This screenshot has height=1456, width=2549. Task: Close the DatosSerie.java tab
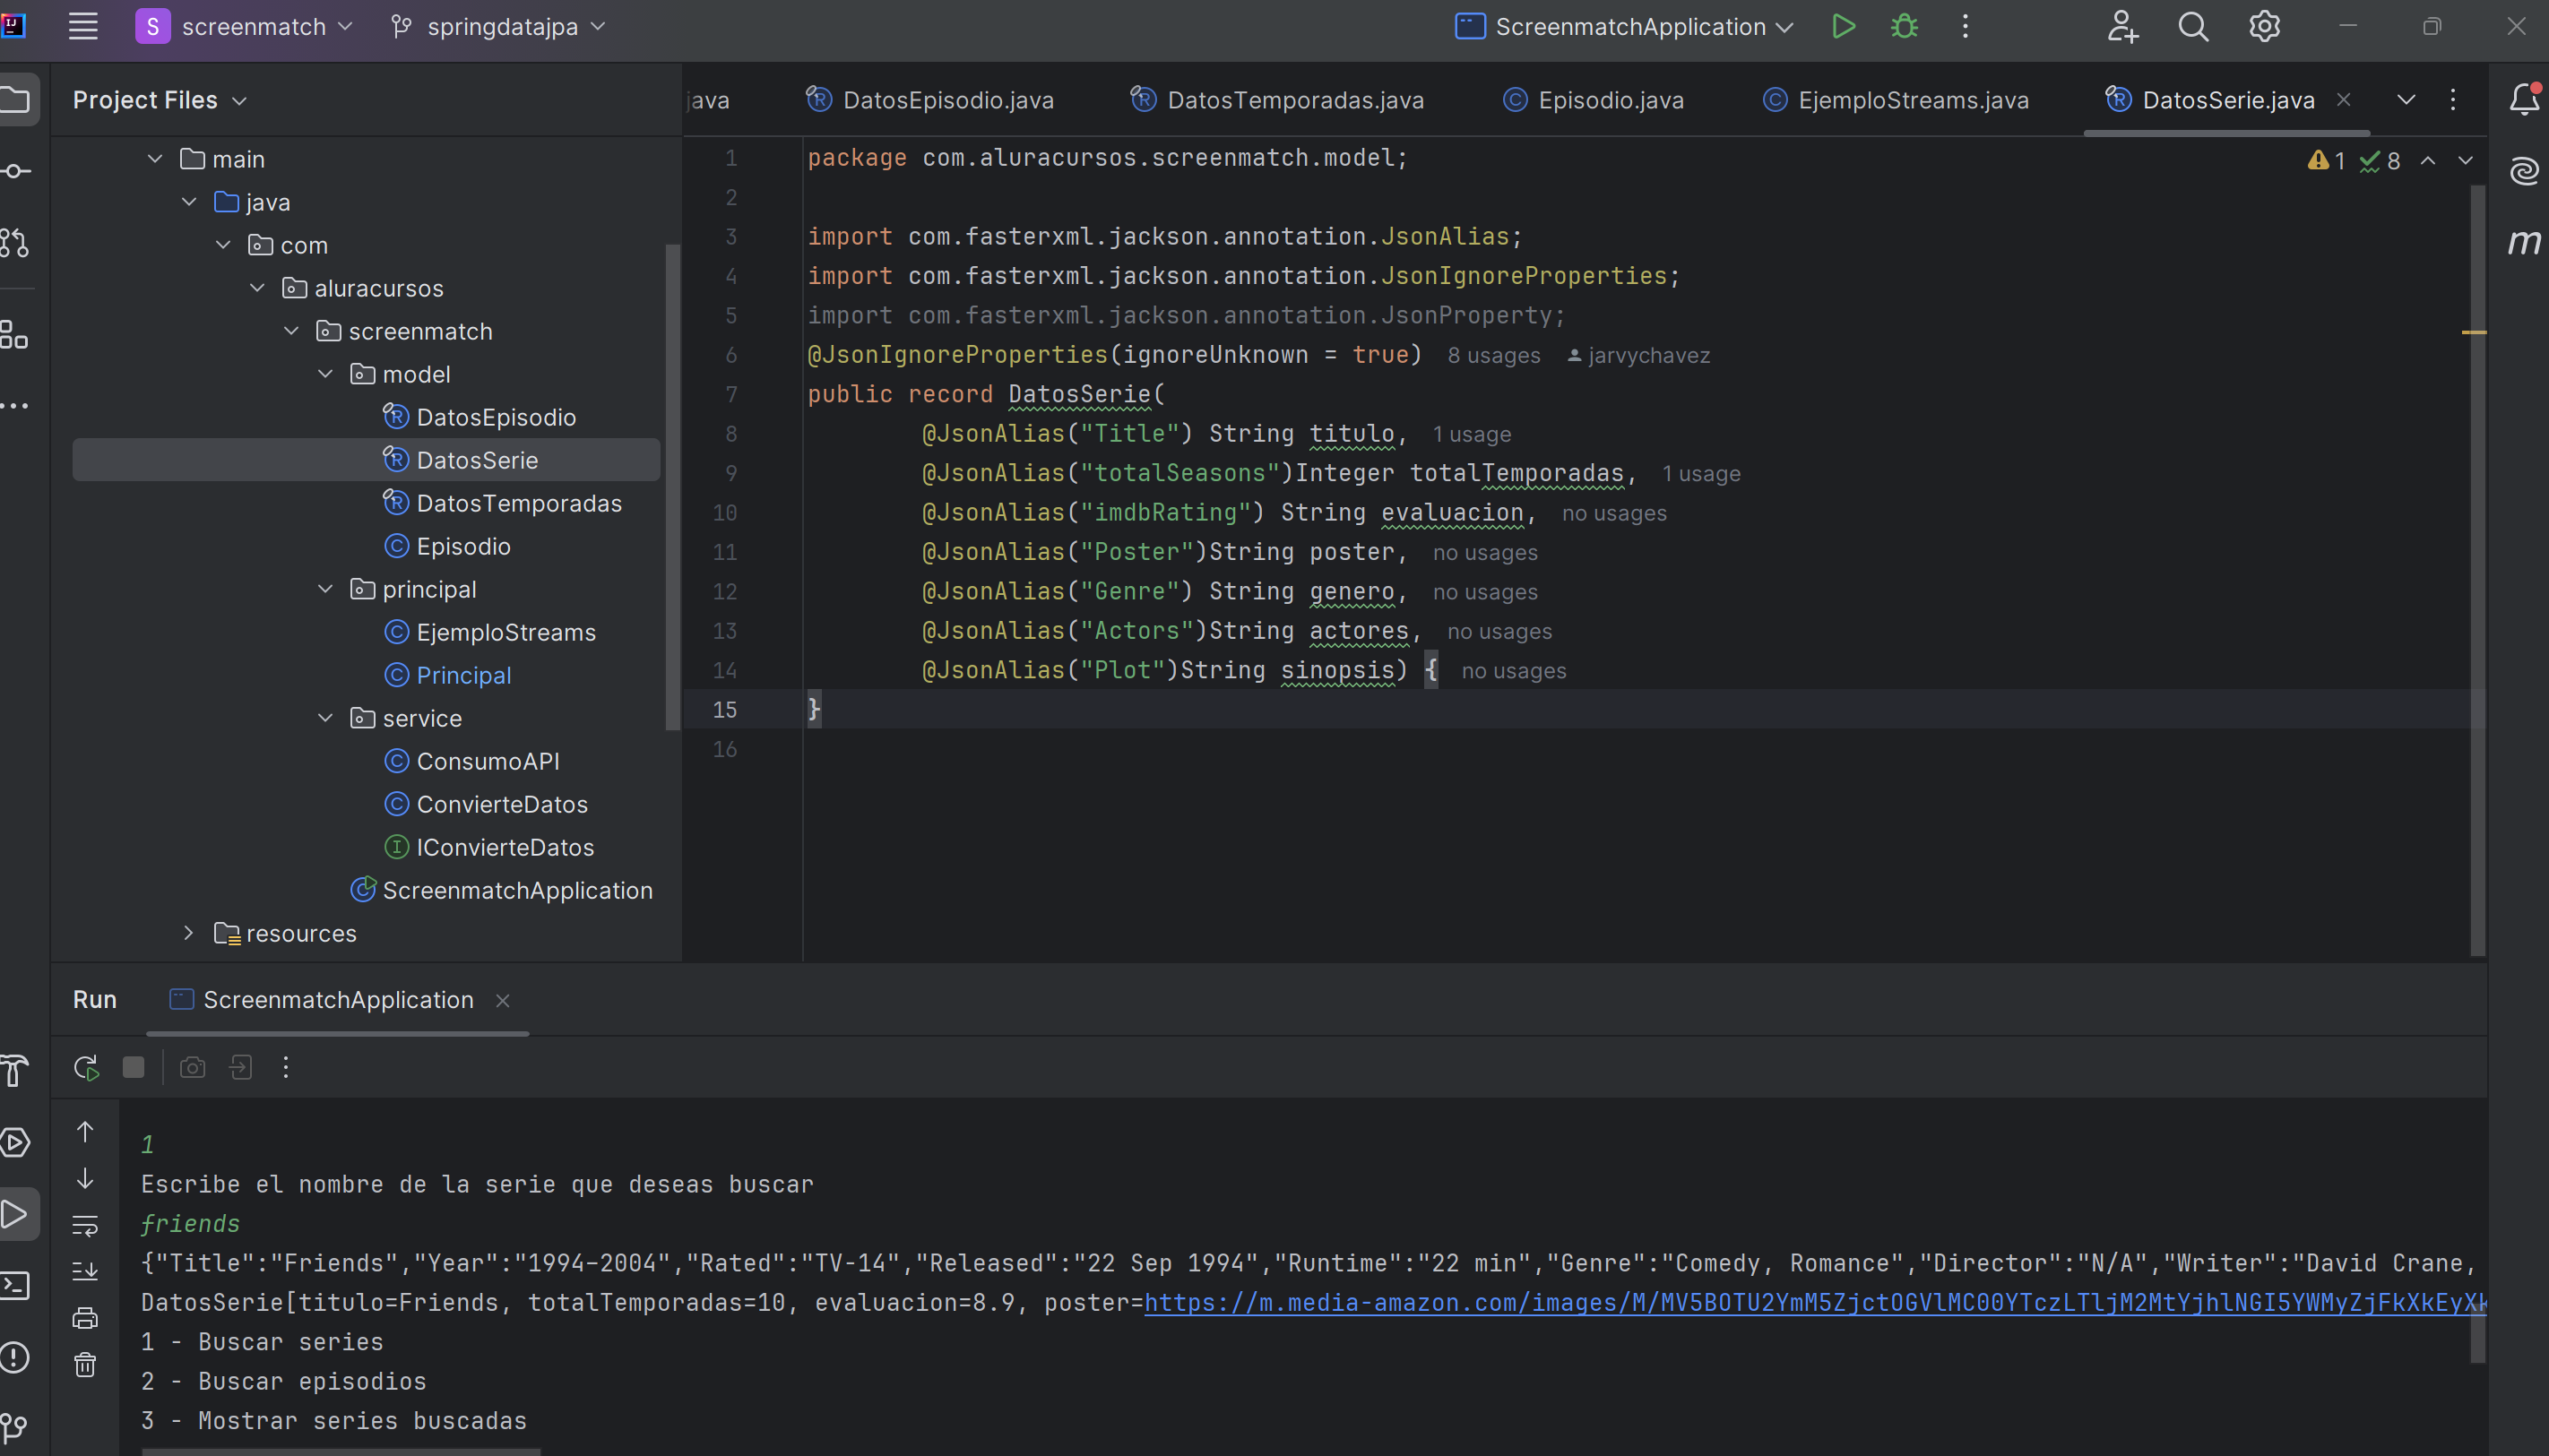click(x=2344, y=99)
